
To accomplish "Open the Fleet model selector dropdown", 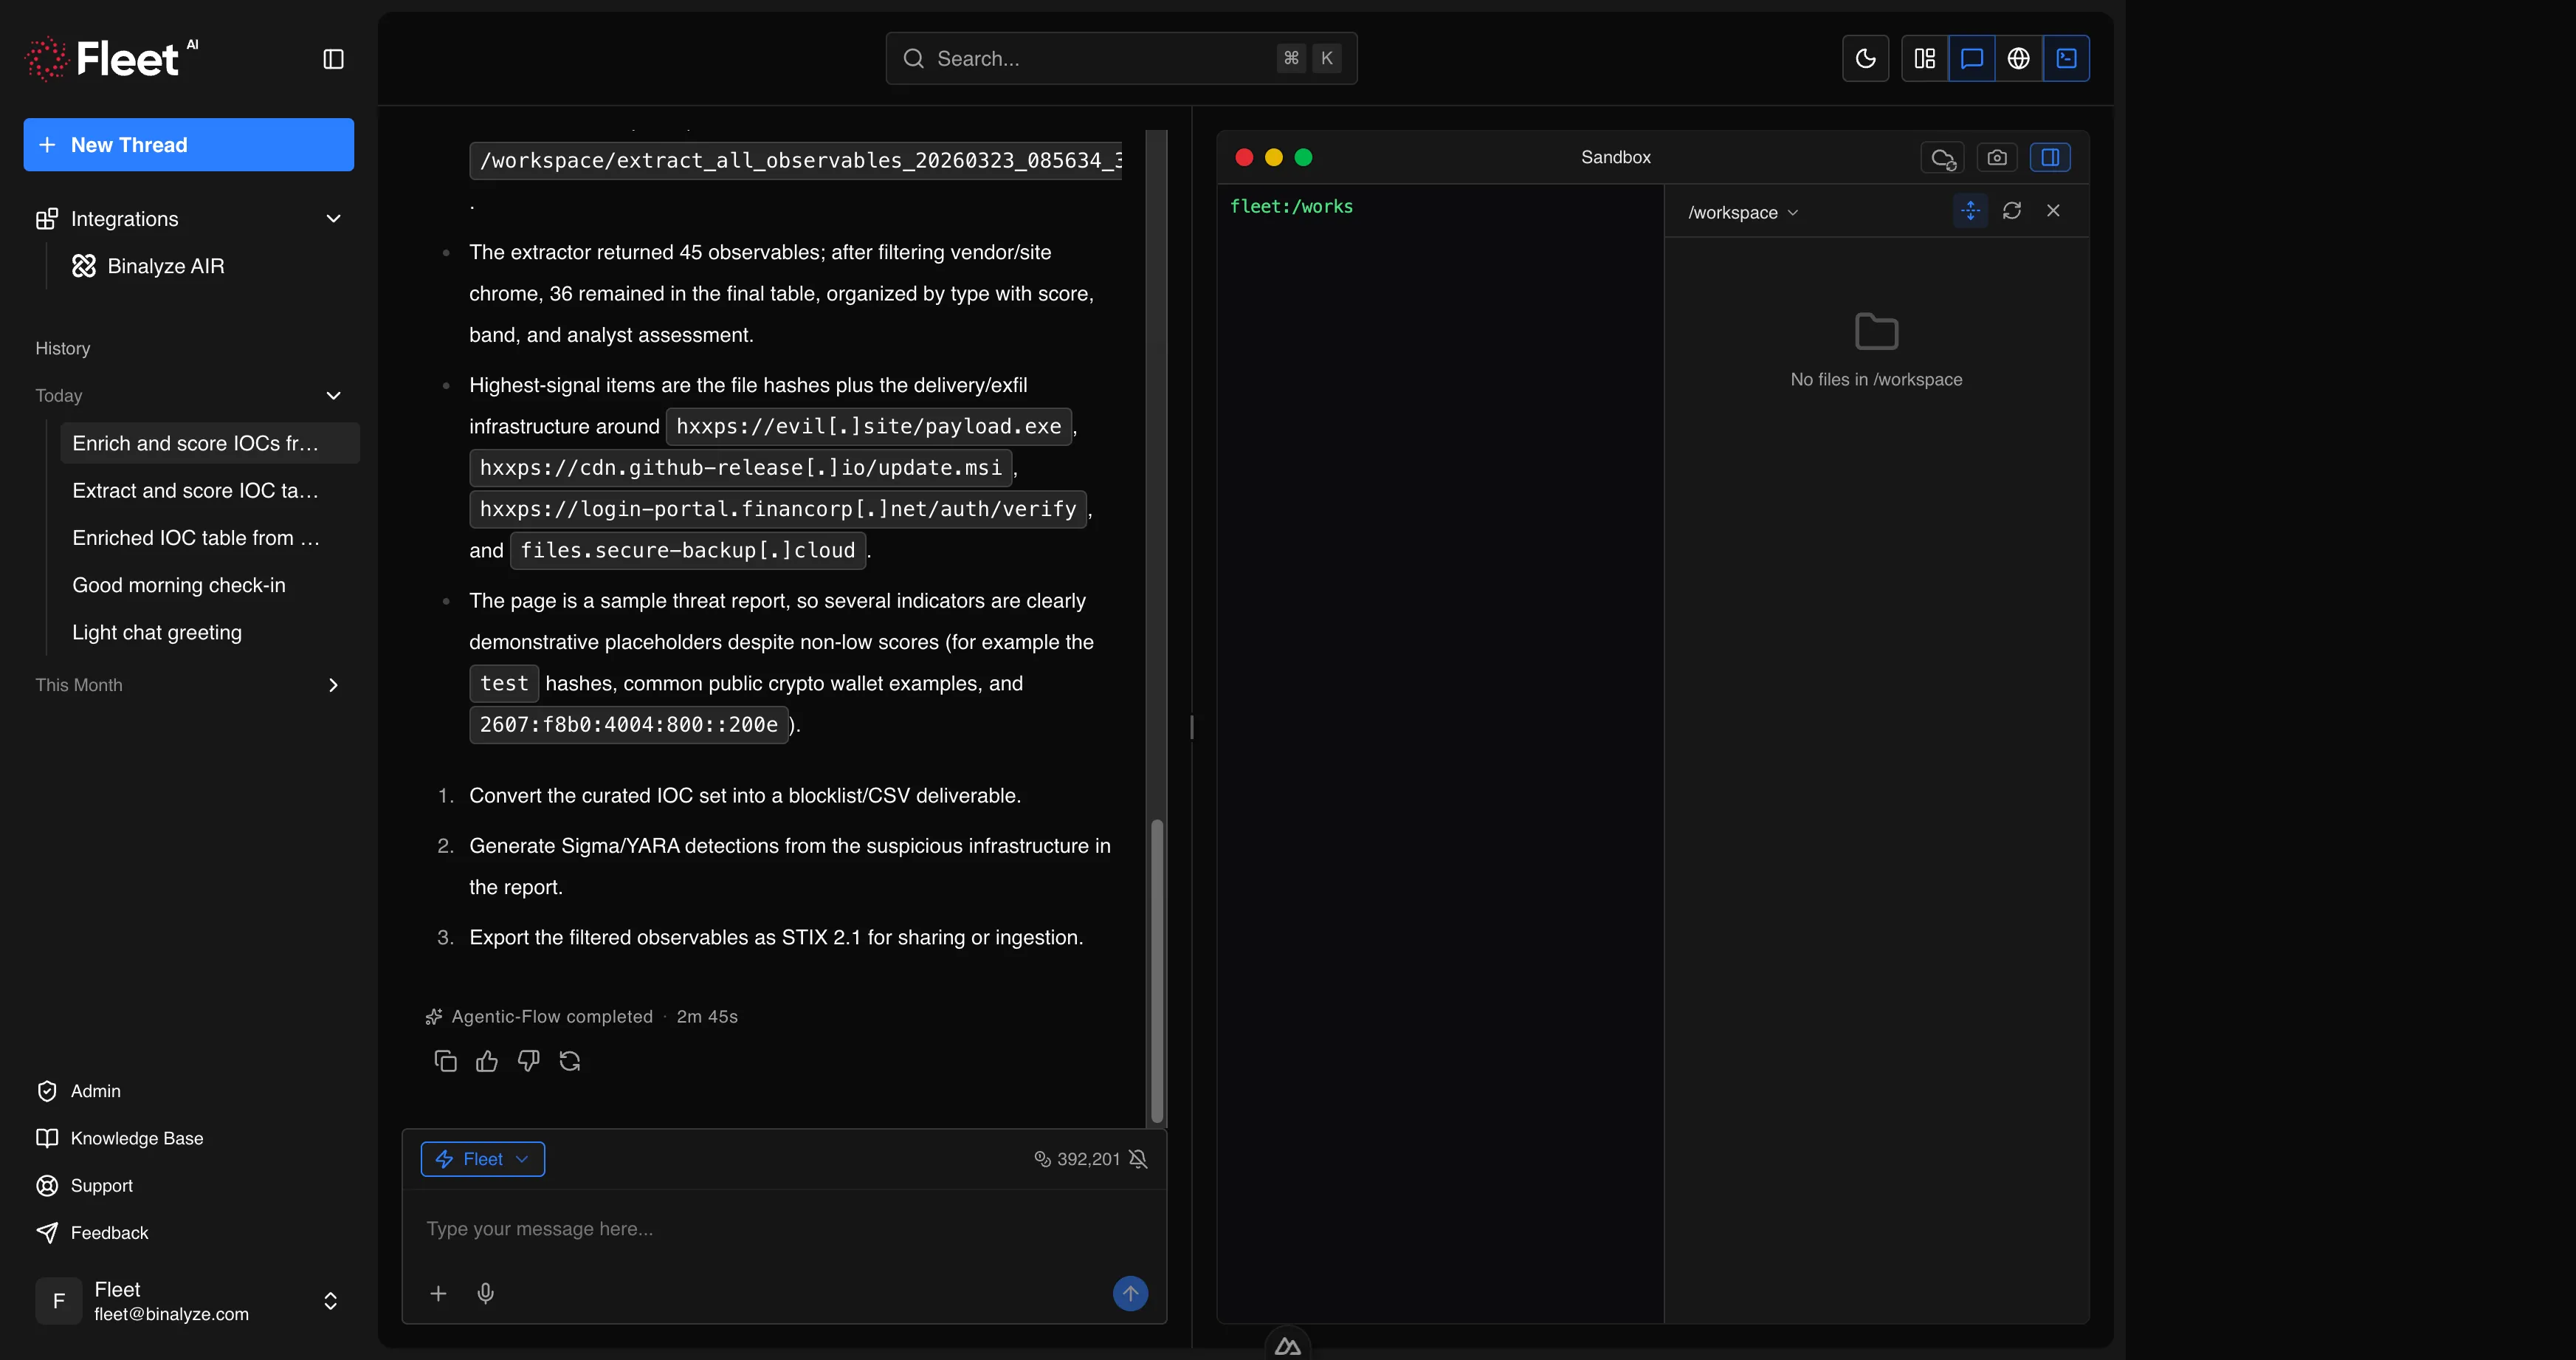I will pos(482,1159).
